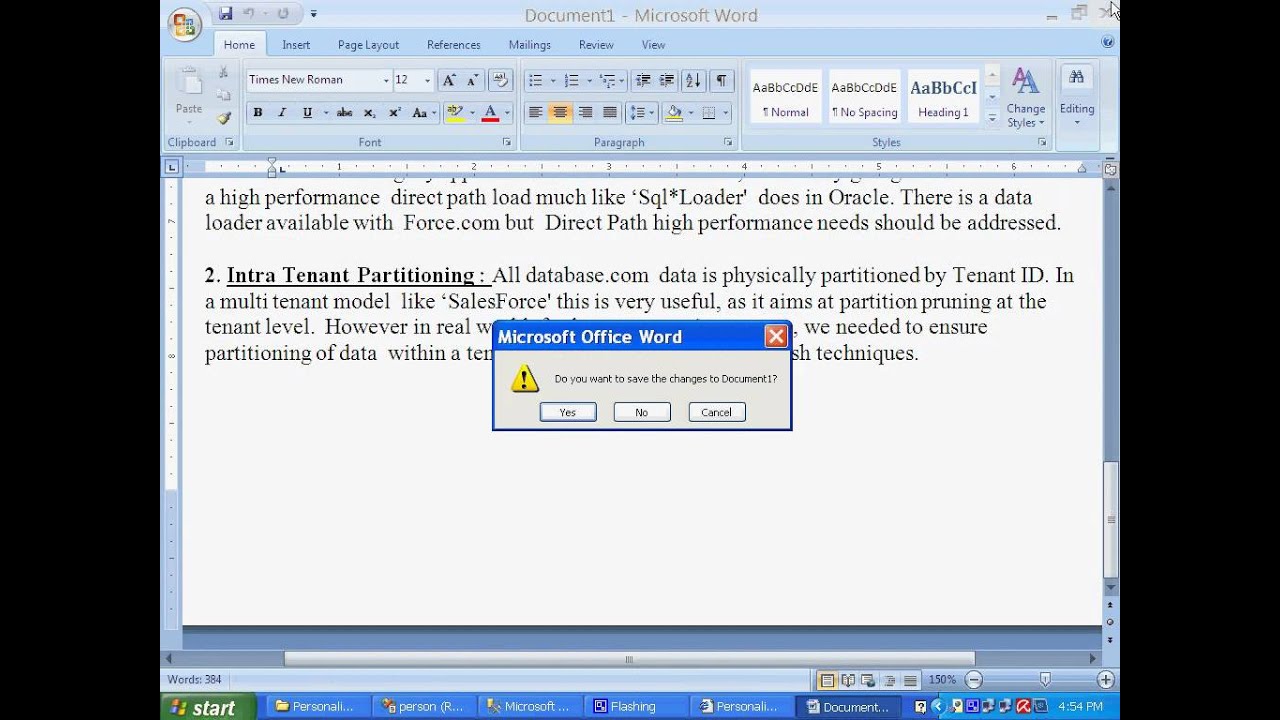Align text left

pos(536,113)
